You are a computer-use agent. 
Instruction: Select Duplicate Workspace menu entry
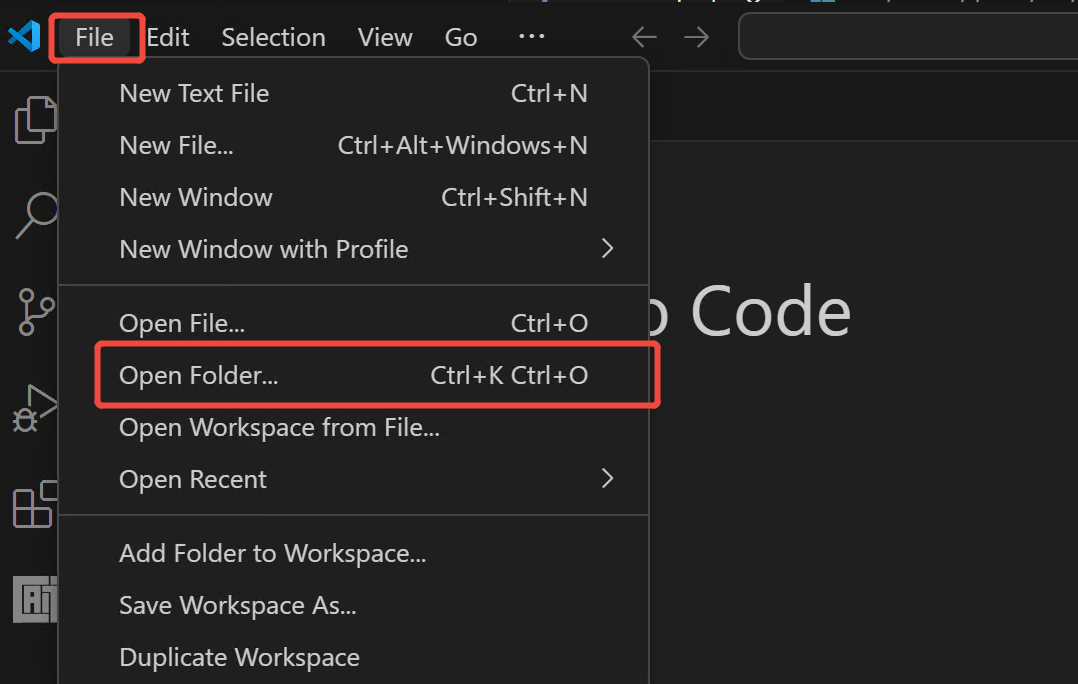click(x=240, y=657)
